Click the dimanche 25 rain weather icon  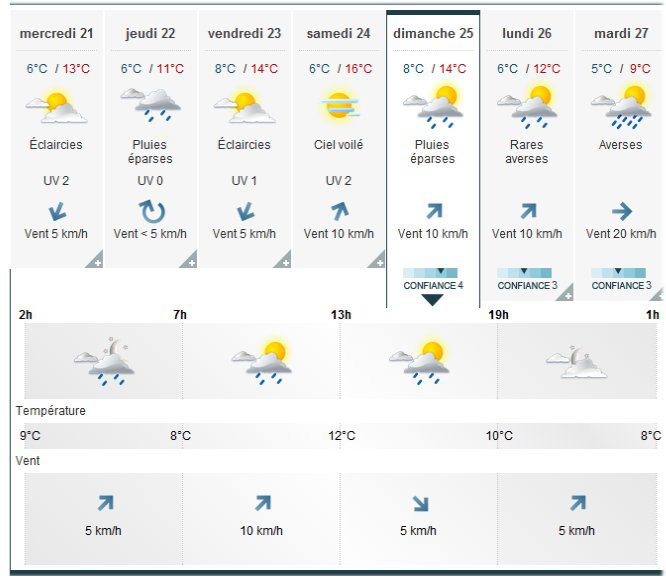(433, 107)
